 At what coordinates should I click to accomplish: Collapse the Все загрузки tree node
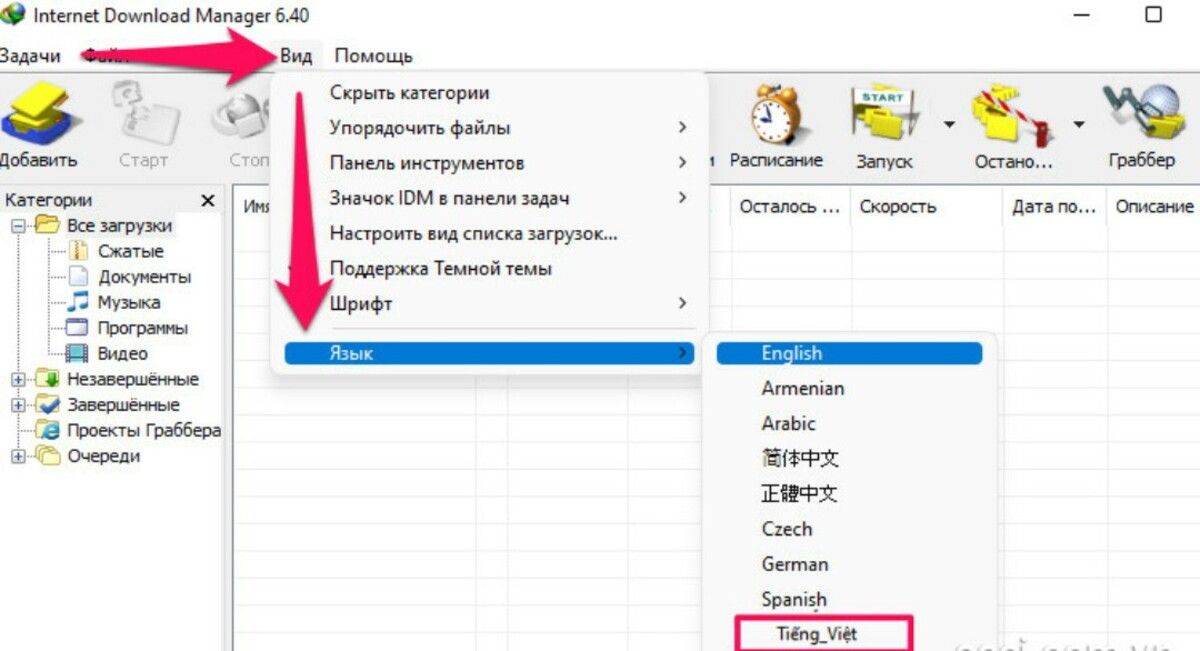pos(17,226)
